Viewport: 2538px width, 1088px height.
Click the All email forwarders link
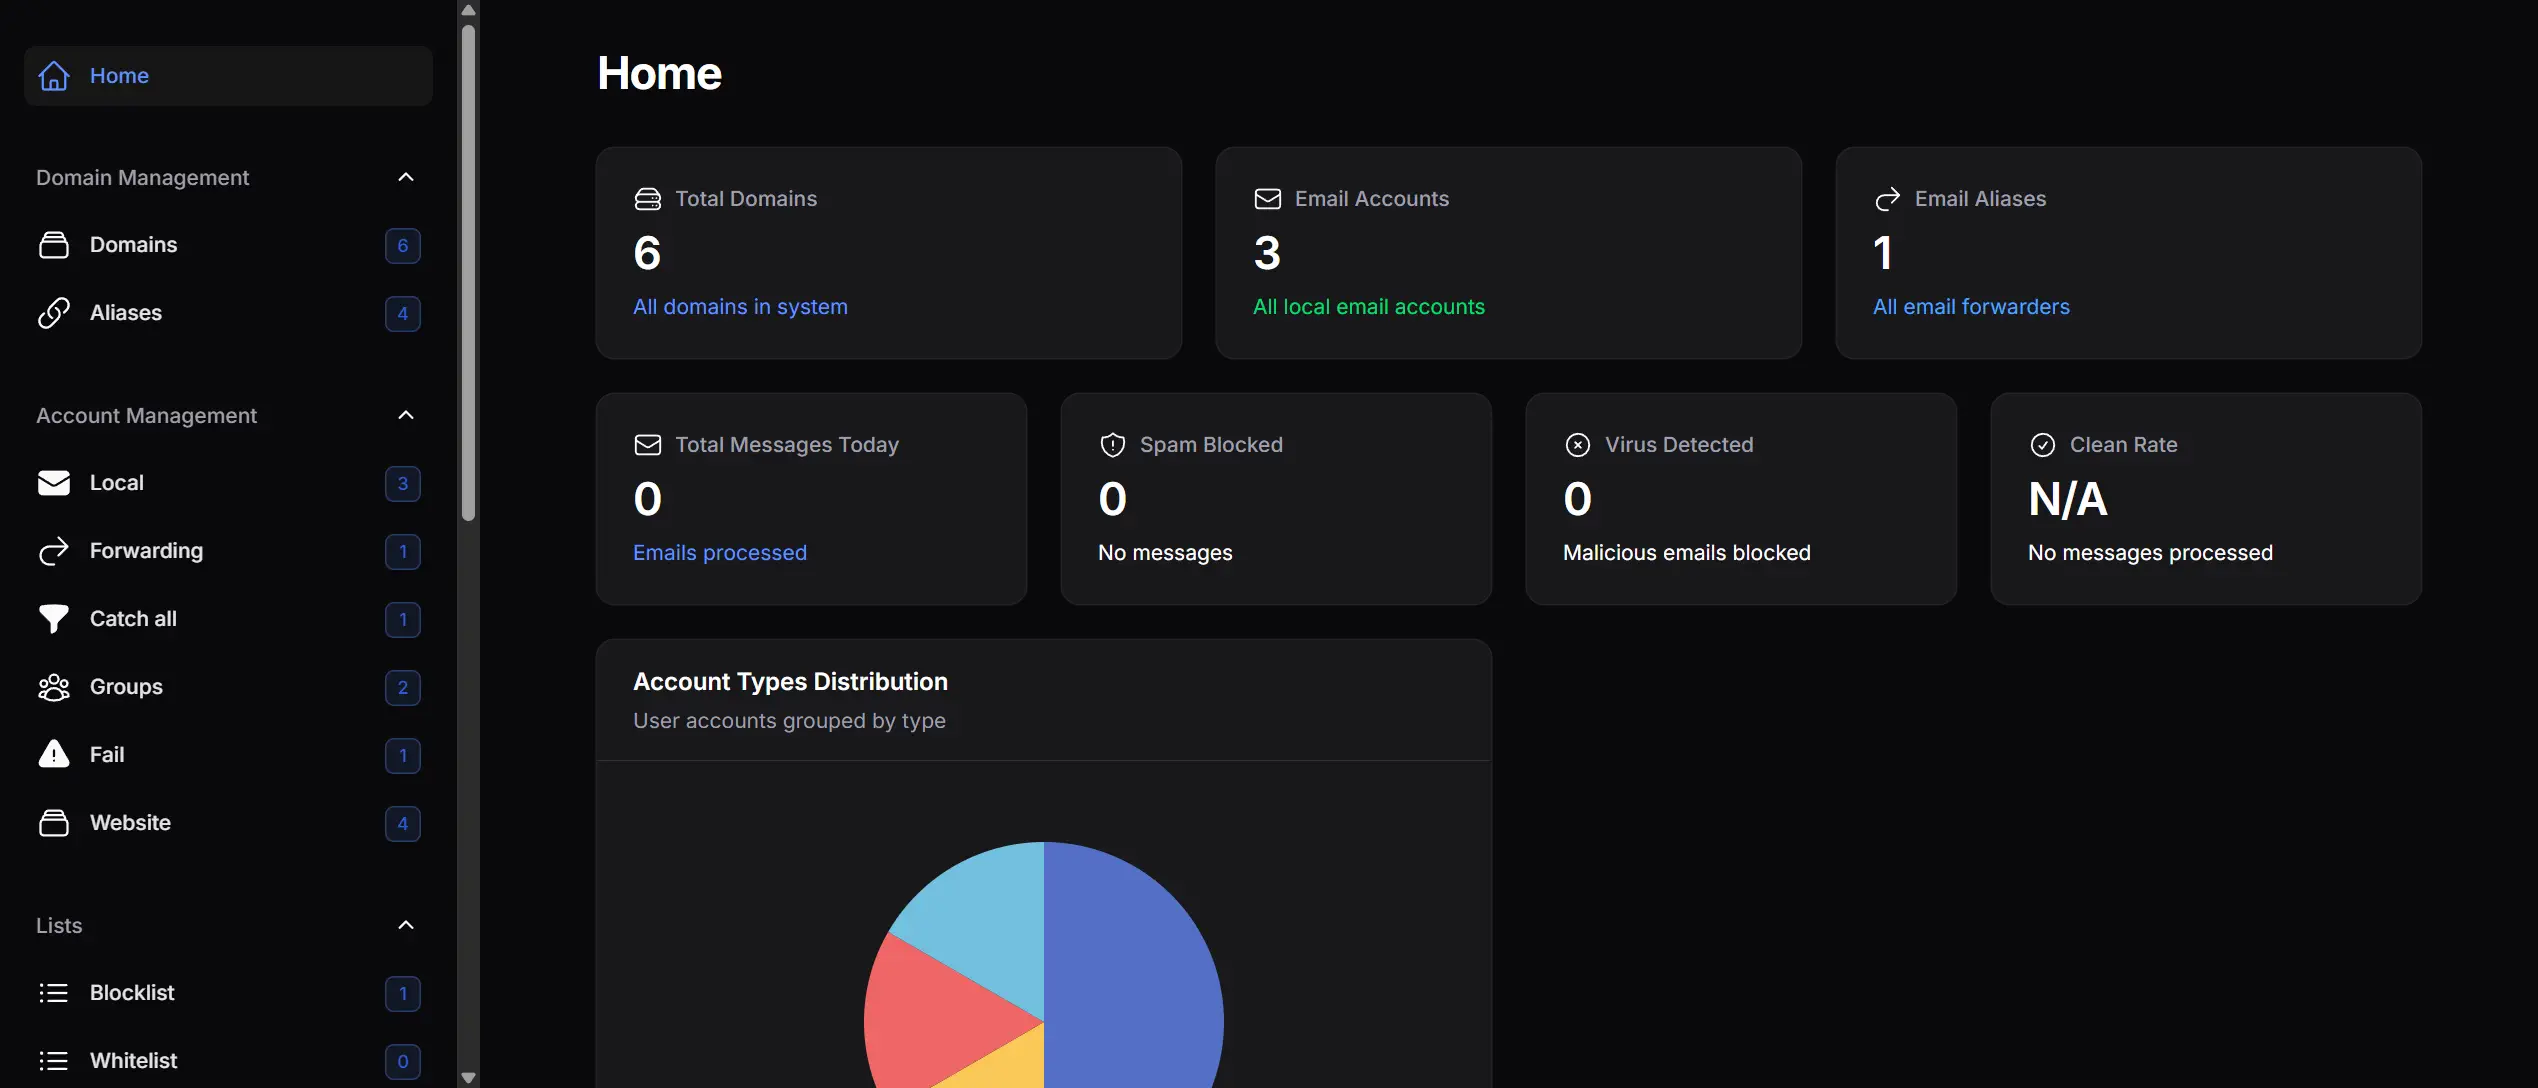(1971, 307)
